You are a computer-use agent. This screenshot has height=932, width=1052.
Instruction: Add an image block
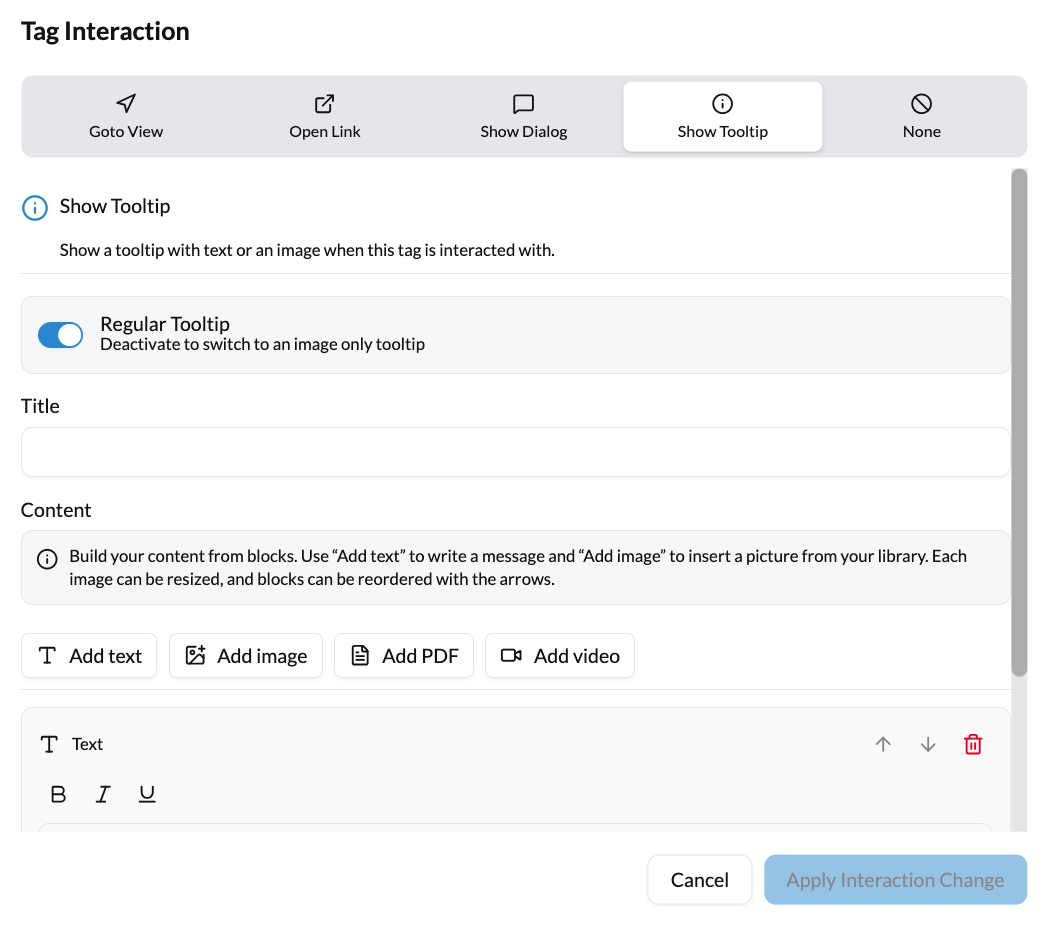[246, 656]
